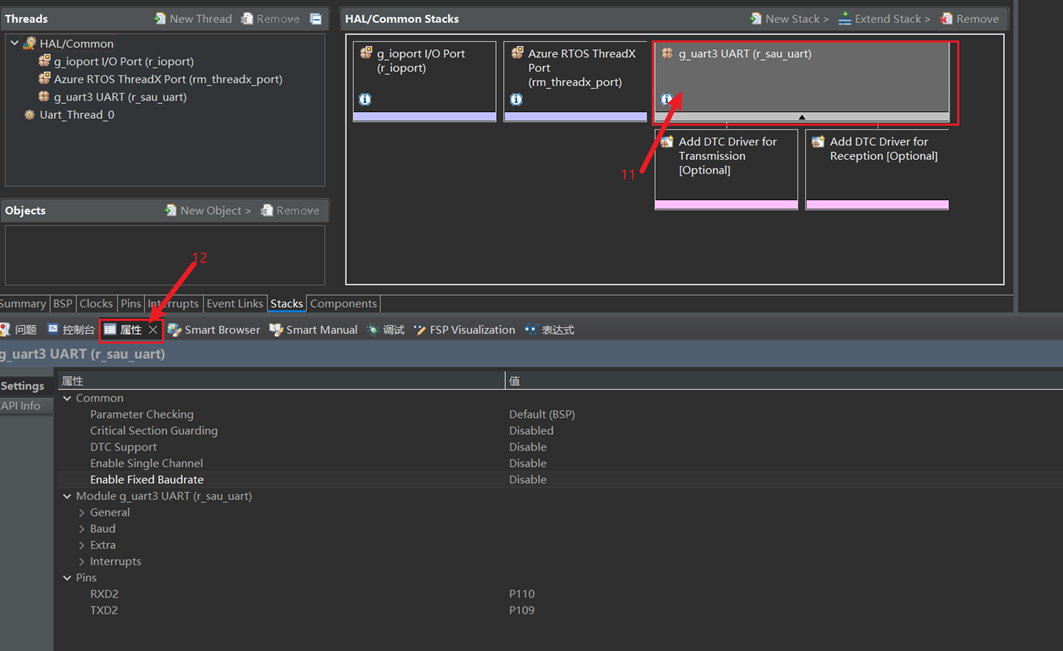Open the API Info side tab

21,406
